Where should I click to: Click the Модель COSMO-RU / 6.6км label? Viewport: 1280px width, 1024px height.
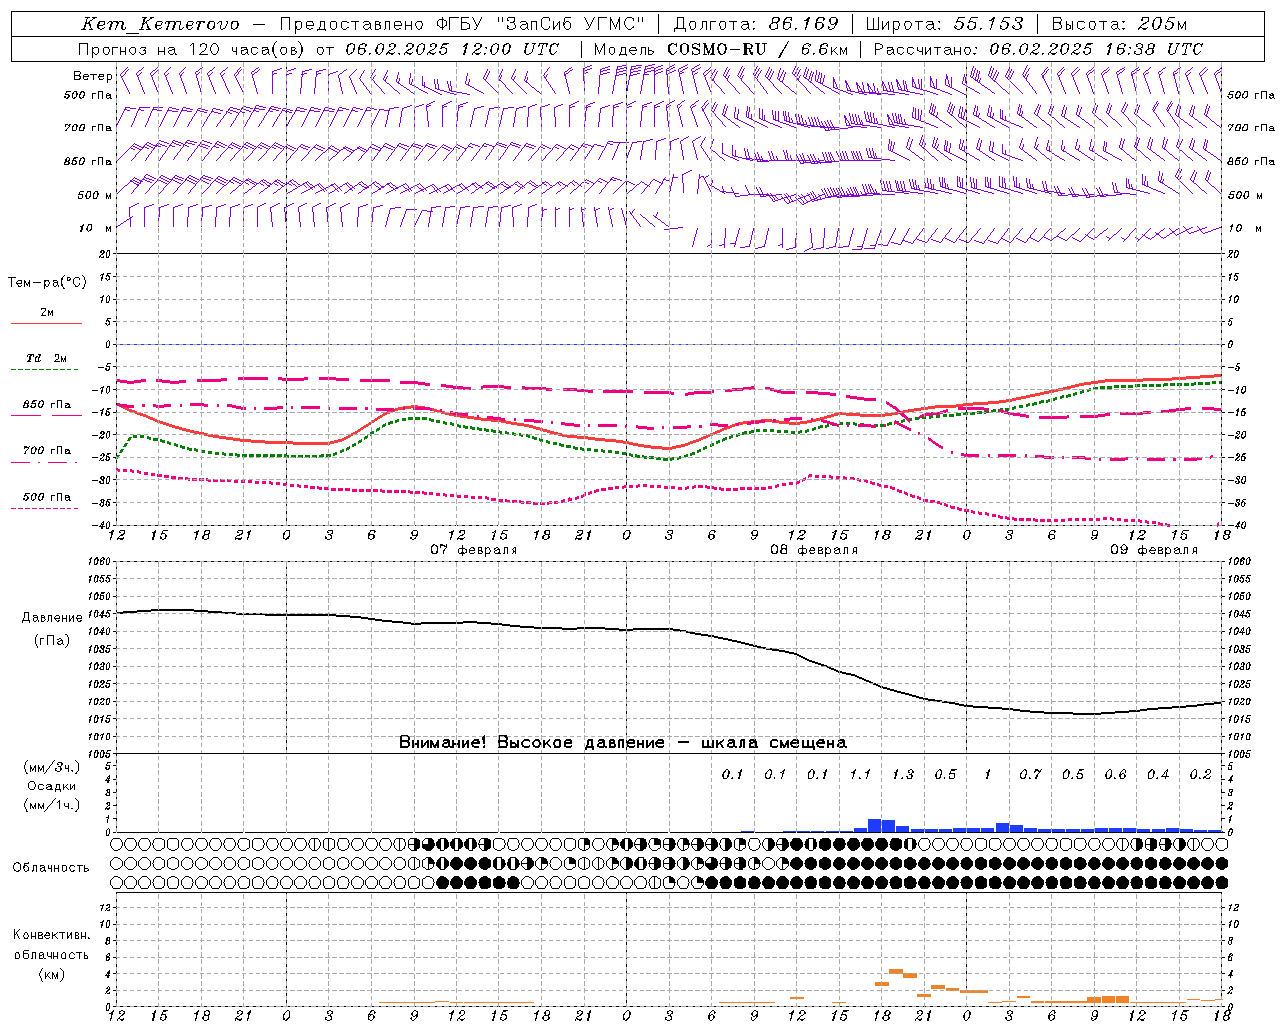pos(721,49)
